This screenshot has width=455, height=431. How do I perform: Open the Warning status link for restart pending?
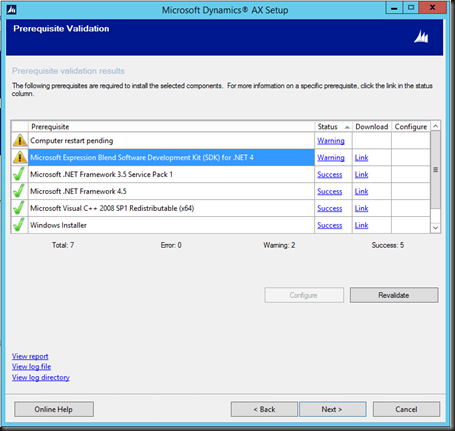click(x=331, y=141)
